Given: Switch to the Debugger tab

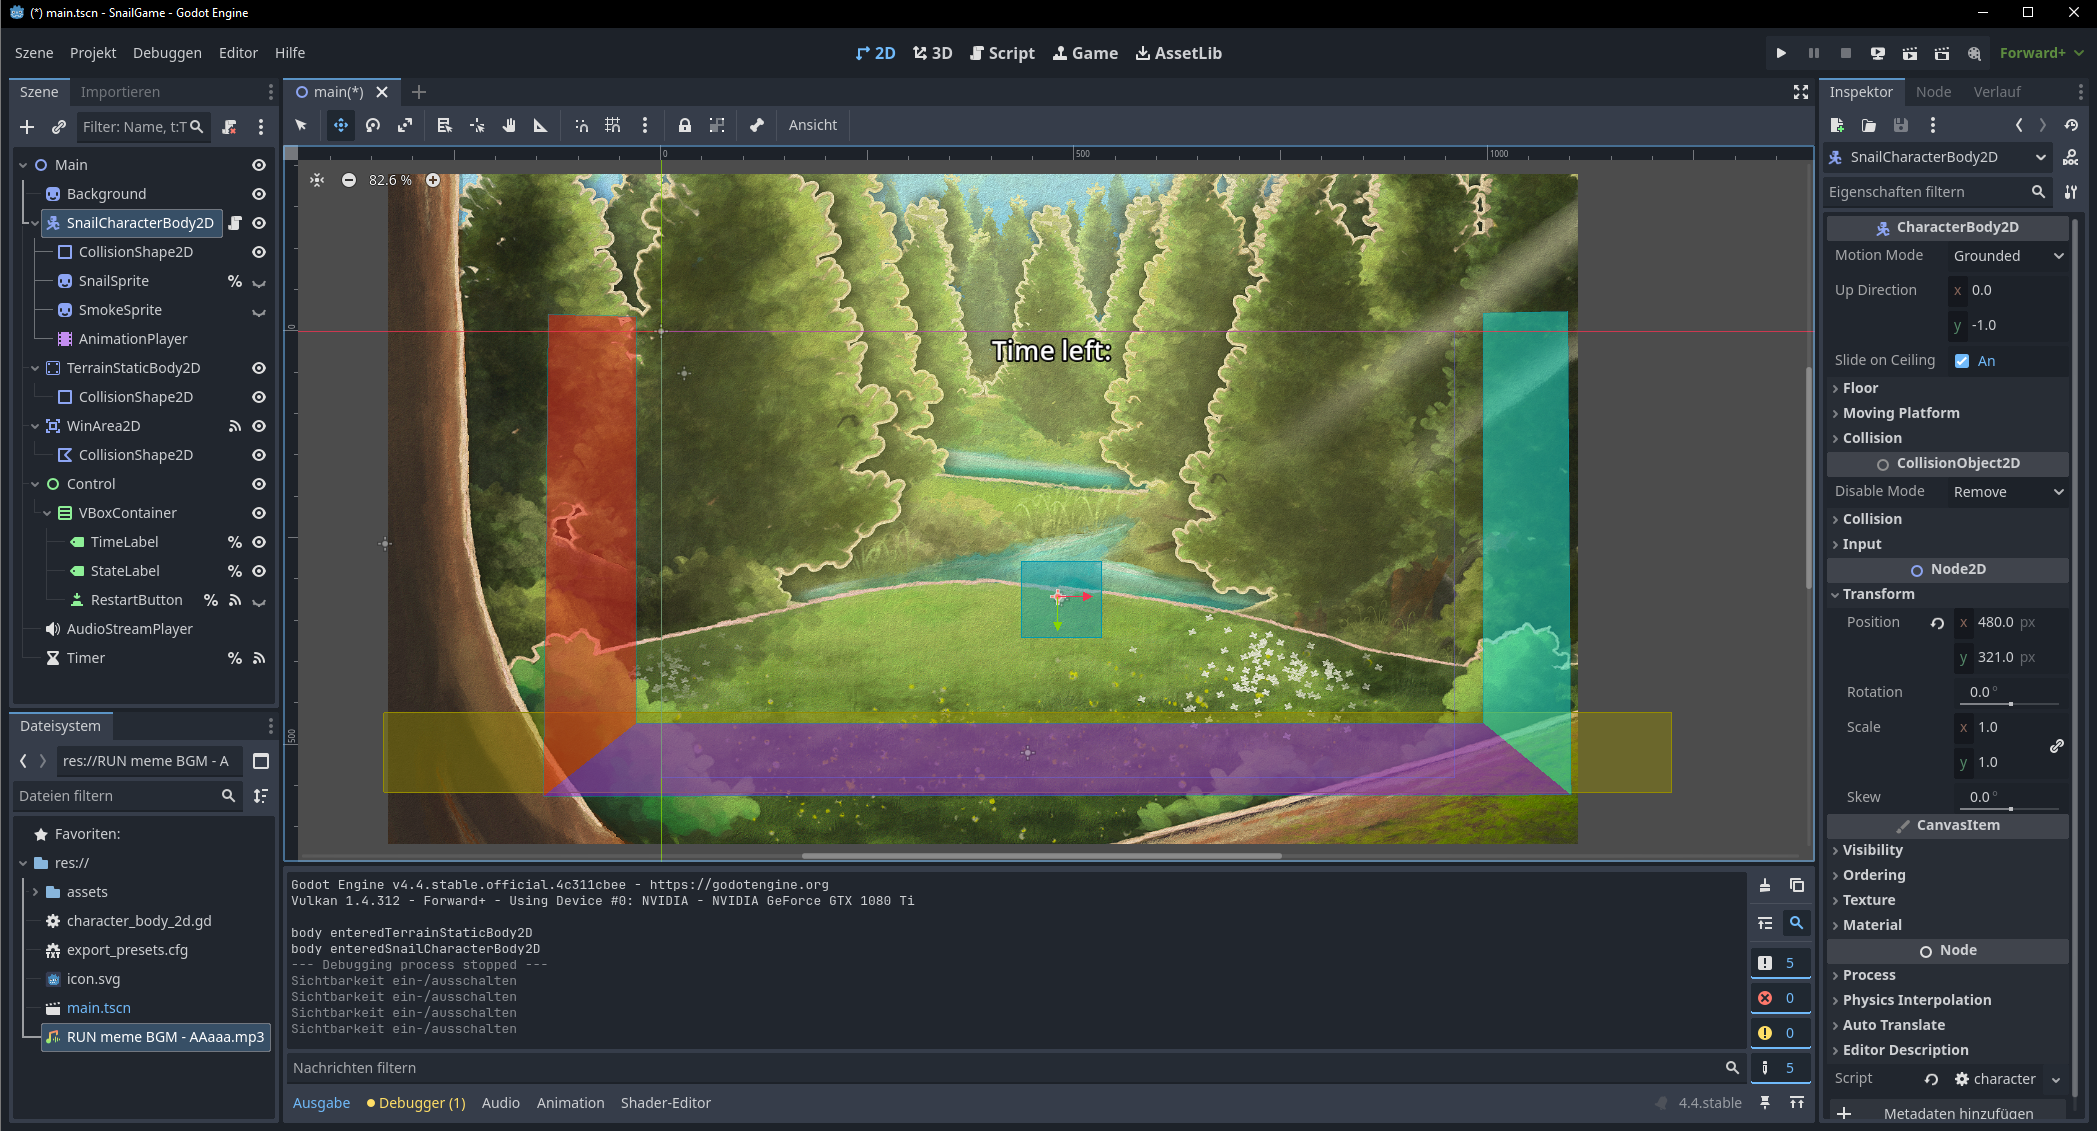Looking at the screenshot, I should tap(417, 1103).
